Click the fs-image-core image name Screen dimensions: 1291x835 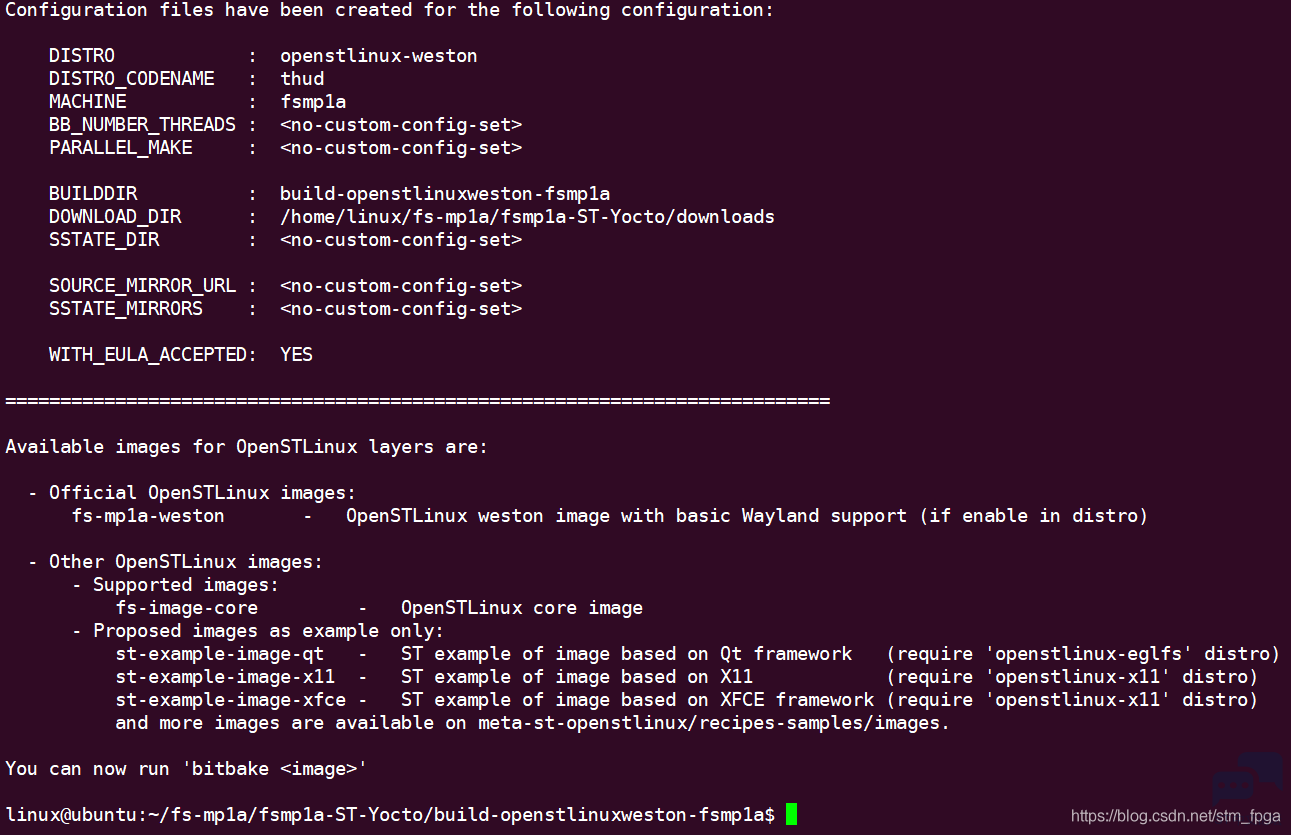tap(186, 608)
